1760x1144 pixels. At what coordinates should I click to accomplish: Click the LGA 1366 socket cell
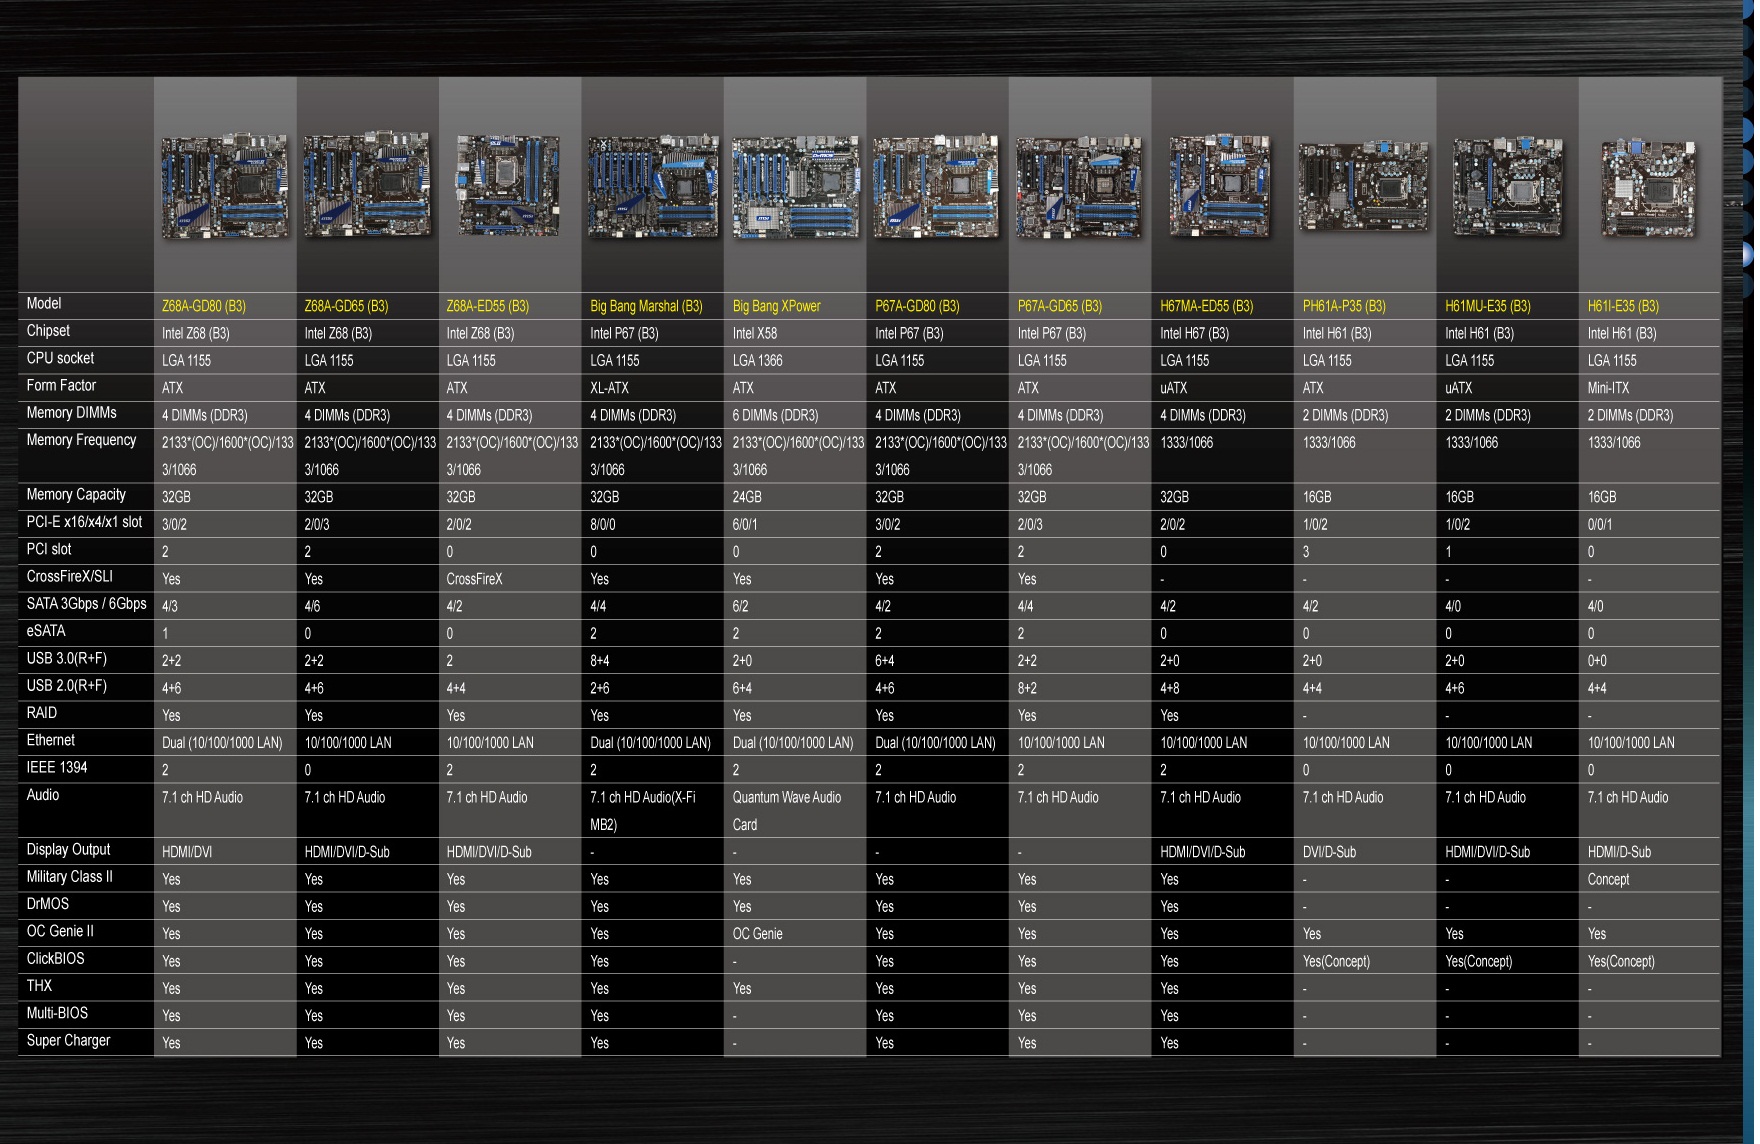(x=758, y=360)
